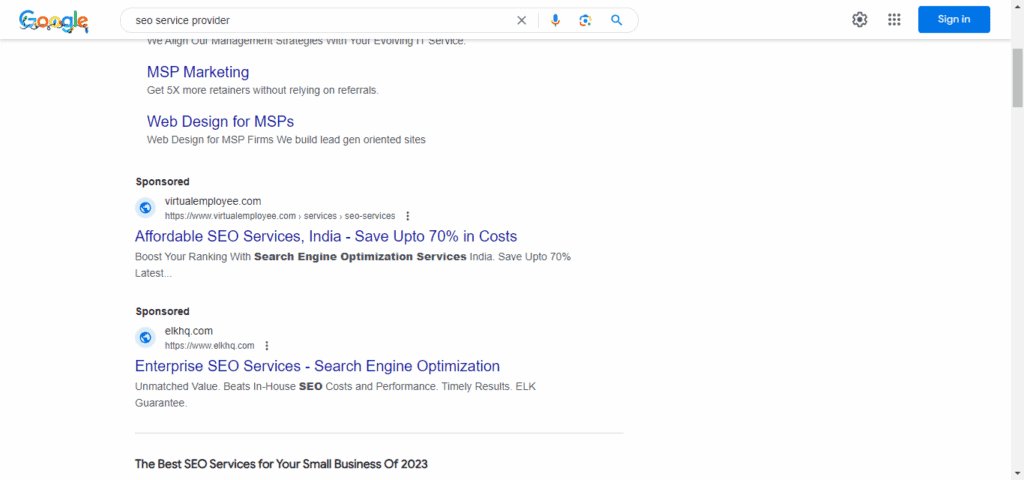The image size is (1024, 480).
Task: Click 'Web Design for MSP Firms' description text
Action: 286,140
